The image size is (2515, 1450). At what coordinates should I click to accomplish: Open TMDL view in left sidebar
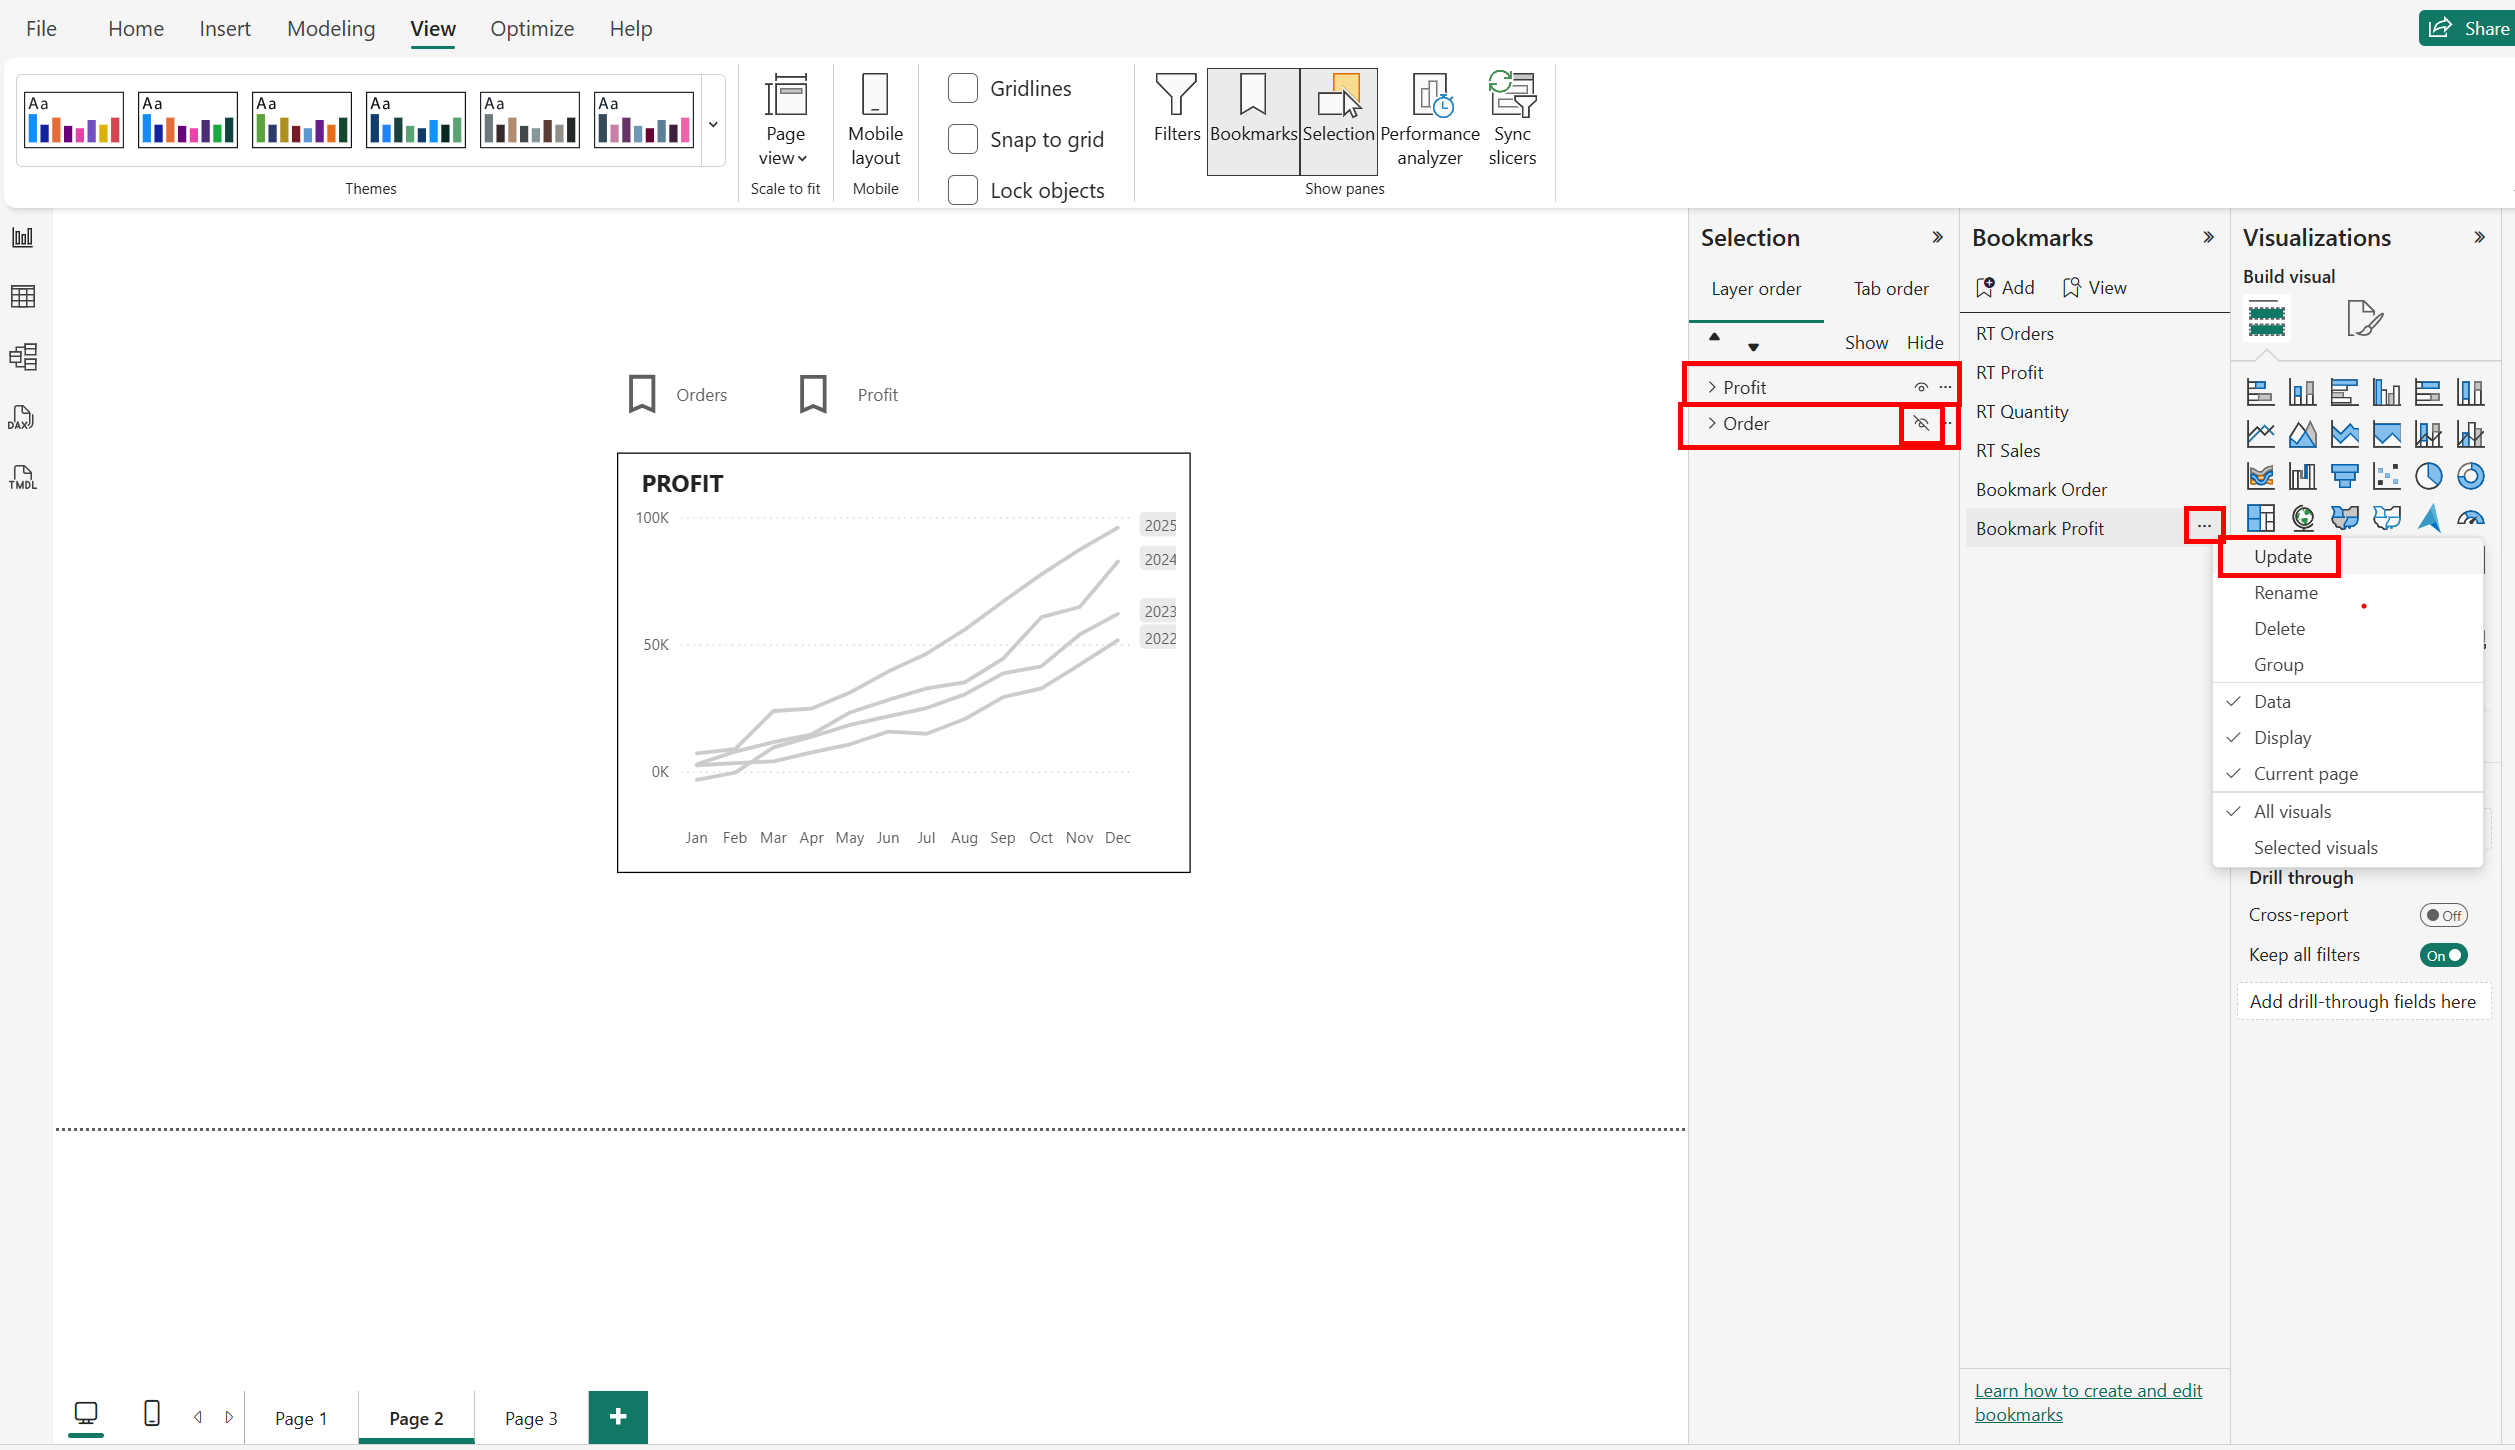click(22, 478)
